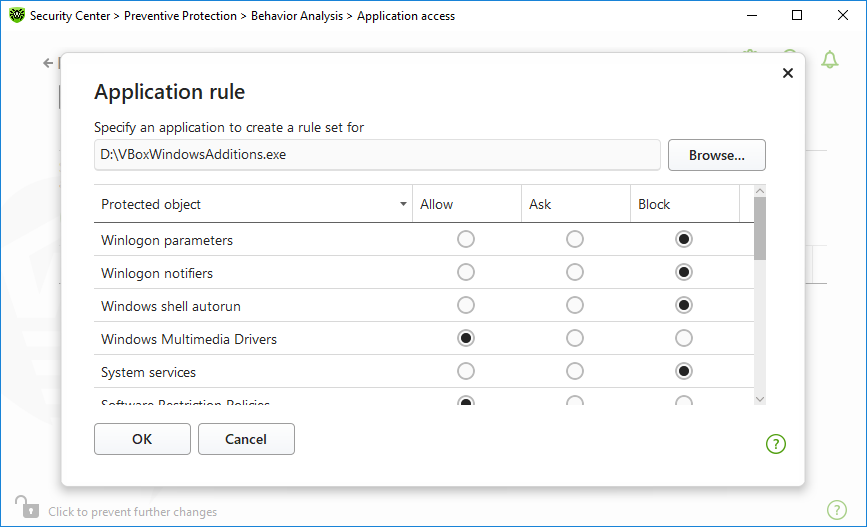Click the back arrow in Security Center
The image size is (867, 527).
(48, 63)
